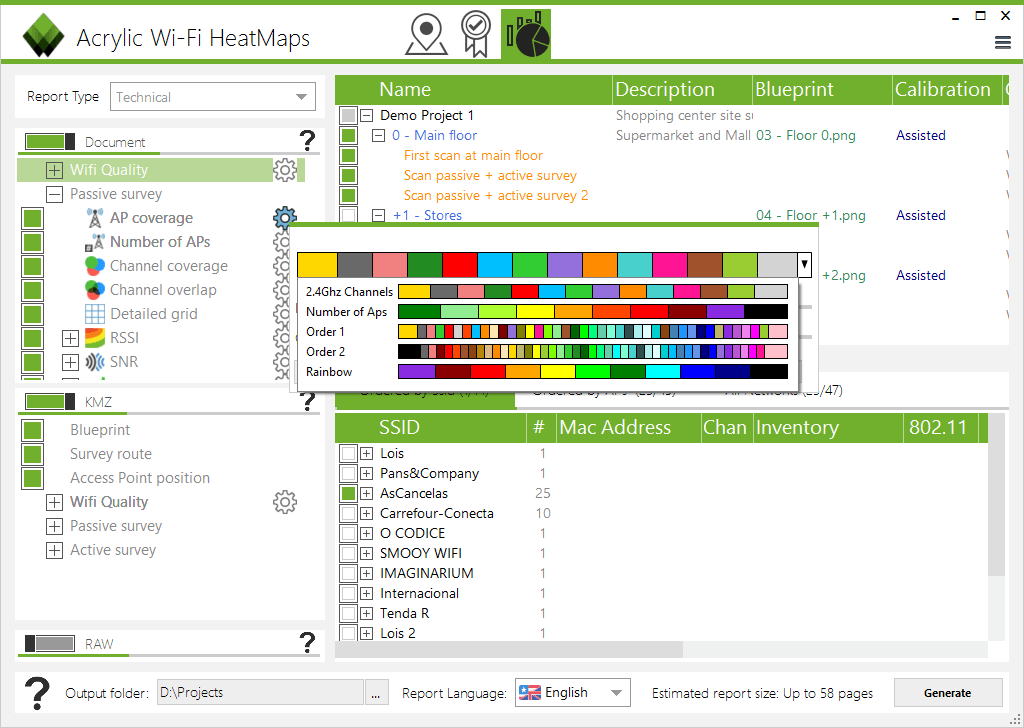Expand the Pans&Company SSID row

(x=367, y=473)
